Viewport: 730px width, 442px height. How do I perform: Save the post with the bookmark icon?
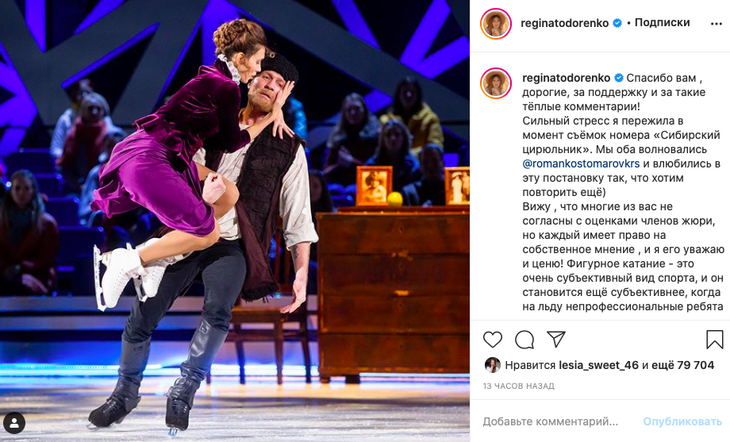coord(714,340)
